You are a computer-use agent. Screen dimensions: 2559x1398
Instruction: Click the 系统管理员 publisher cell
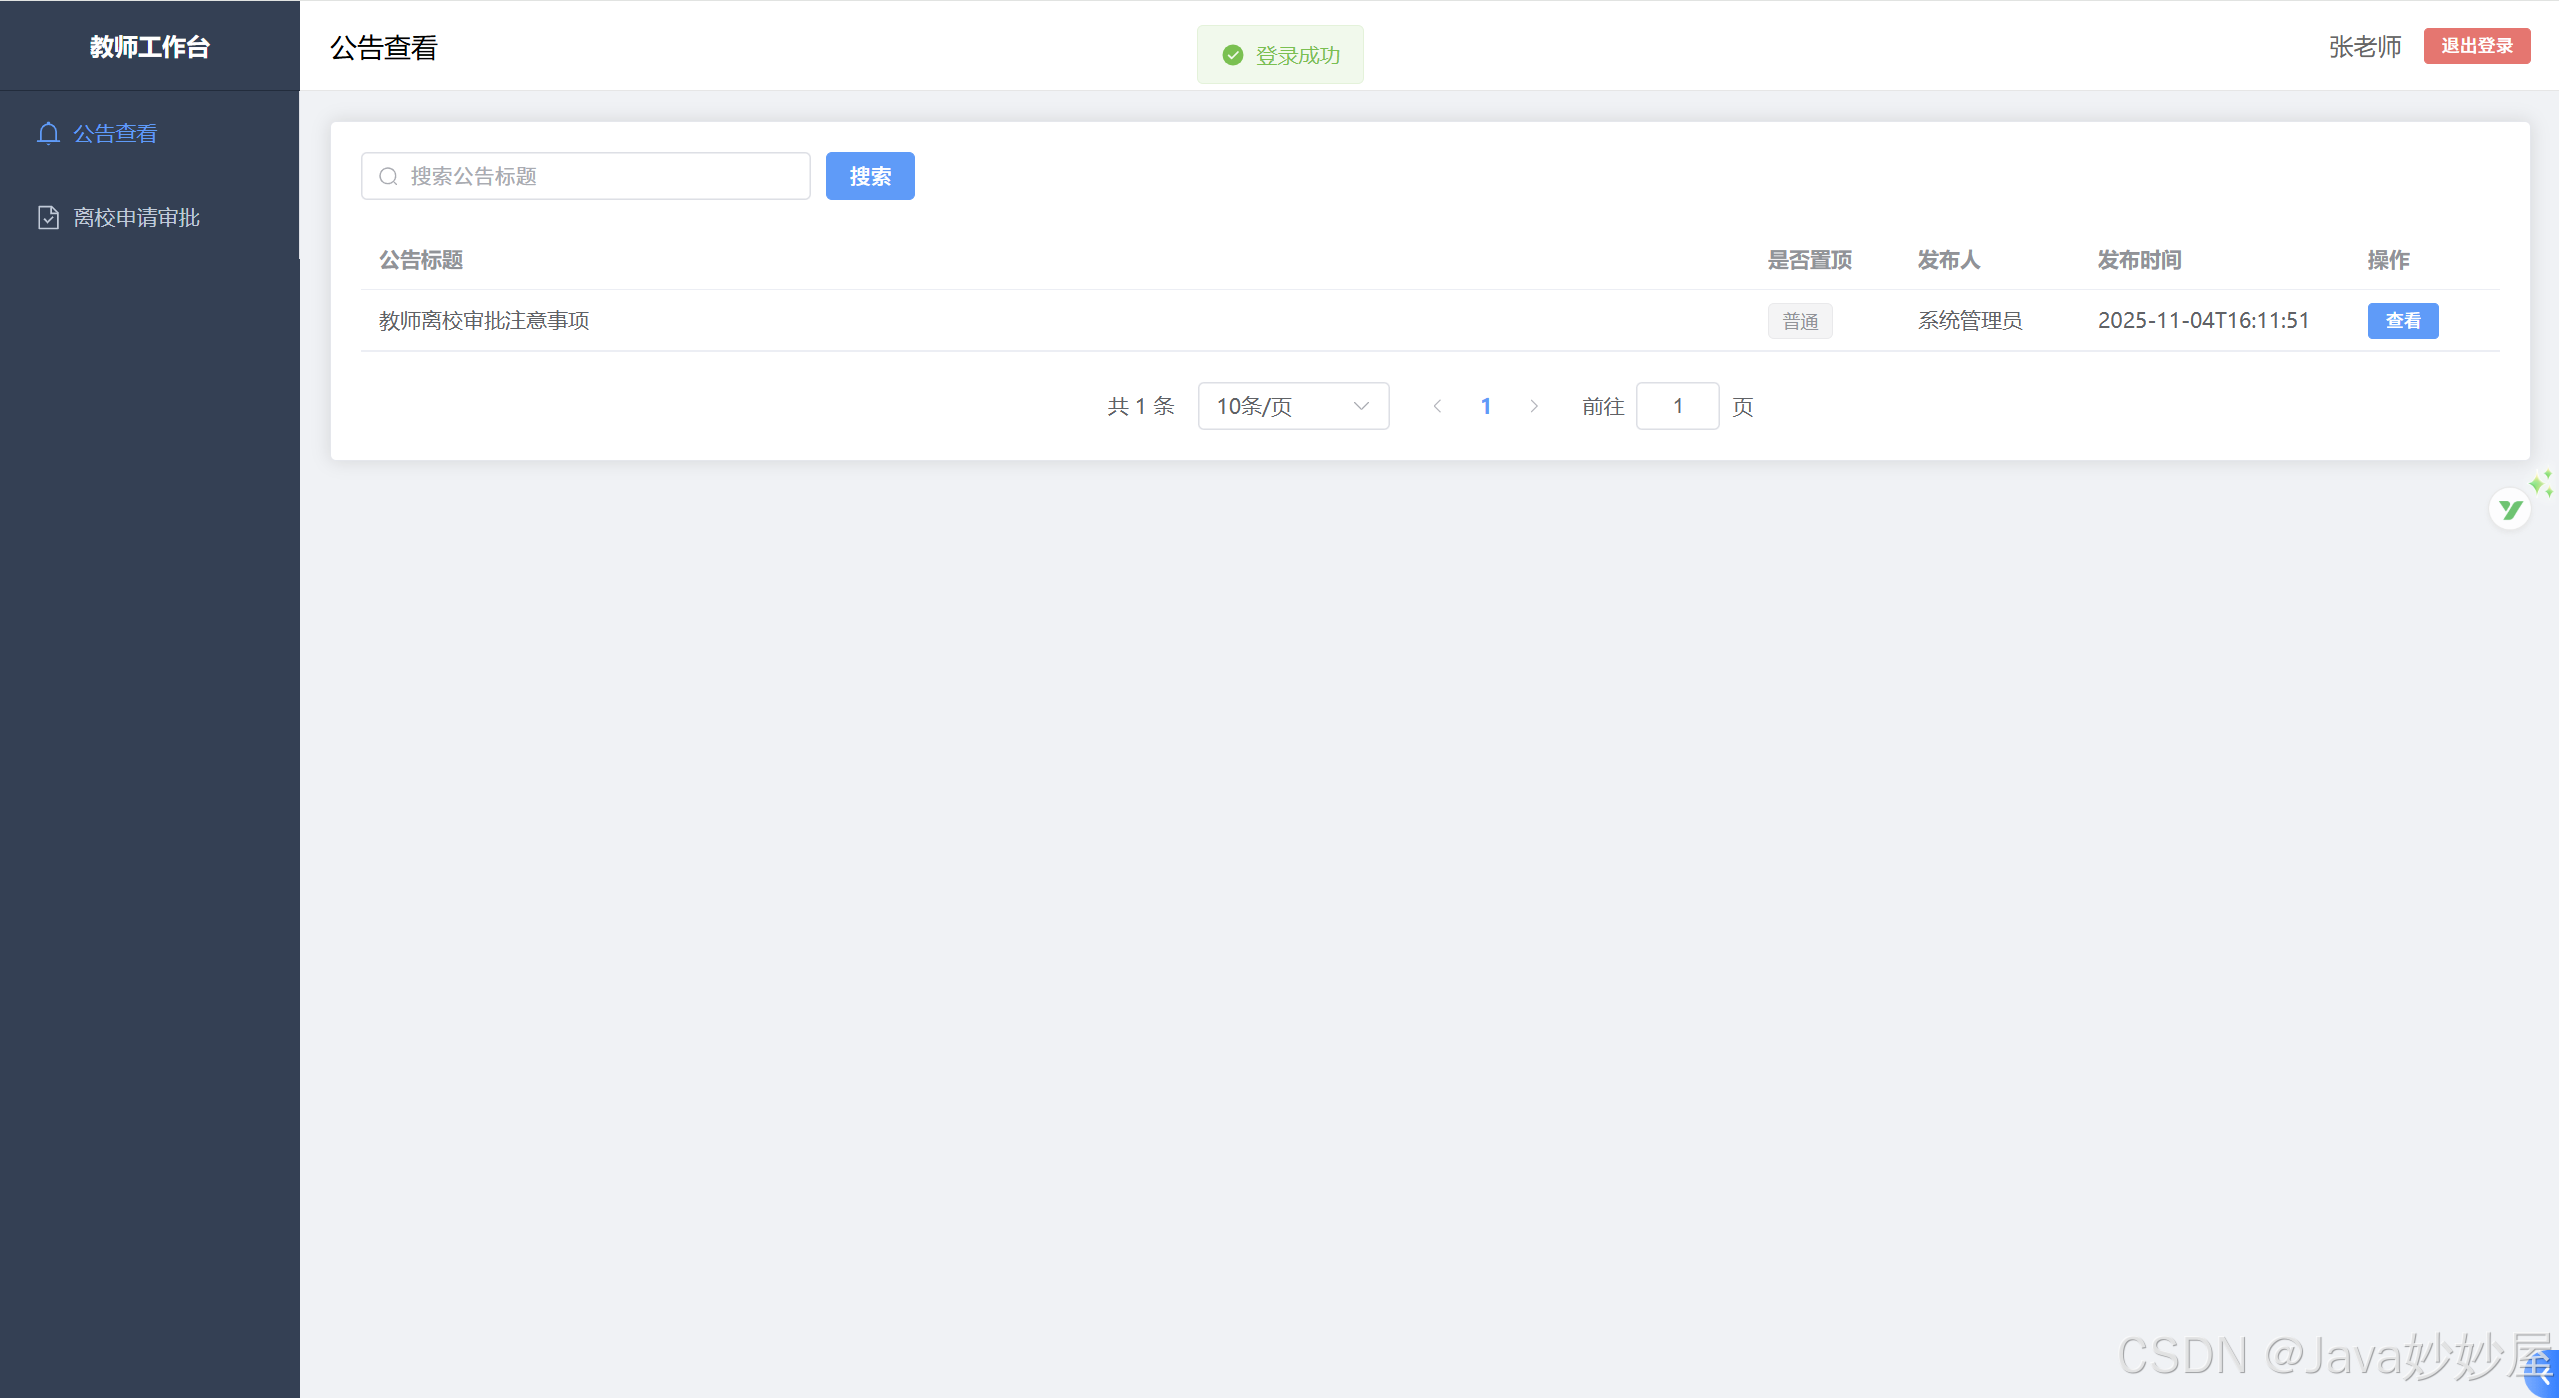tap(1970, 321)
